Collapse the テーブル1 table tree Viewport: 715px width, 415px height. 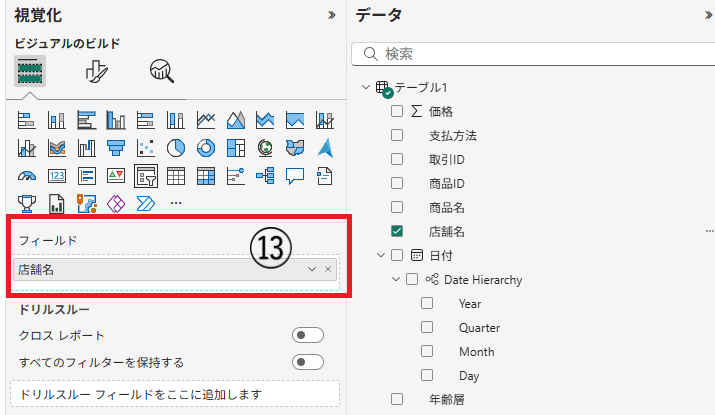[x=366, y=88]
